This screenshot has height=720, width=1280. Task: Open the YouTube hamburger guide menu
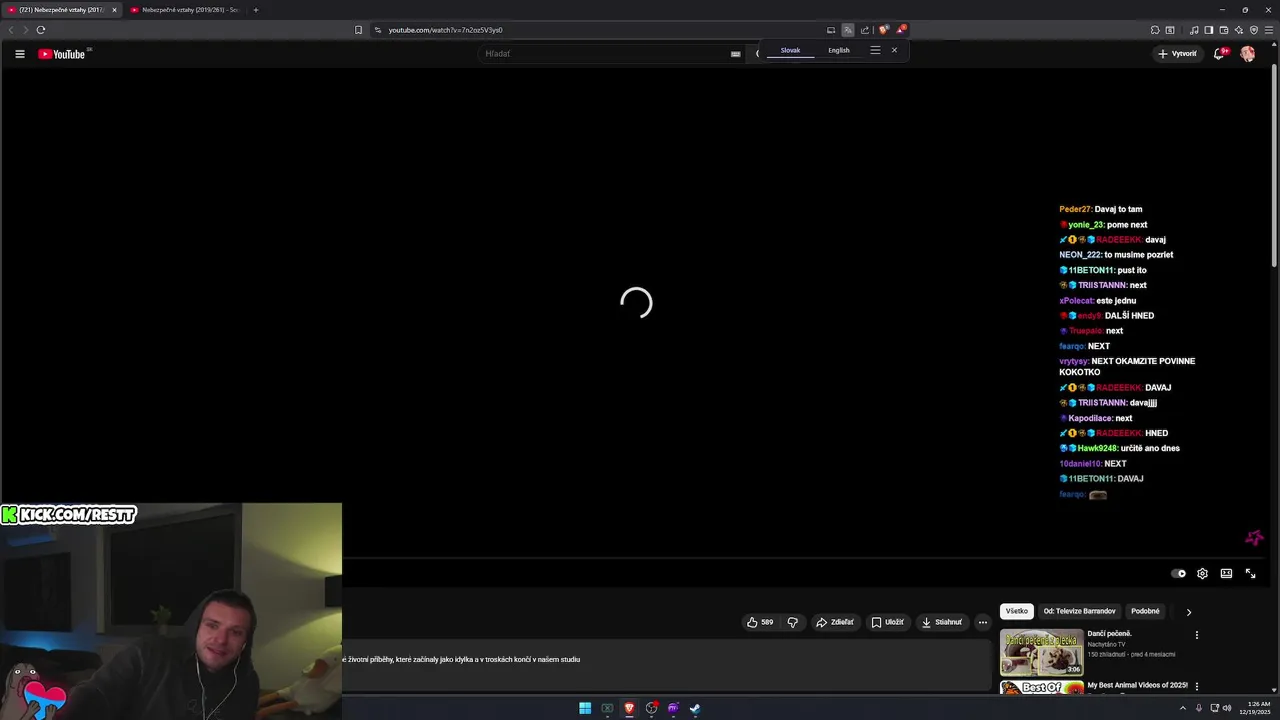point(19,54)
